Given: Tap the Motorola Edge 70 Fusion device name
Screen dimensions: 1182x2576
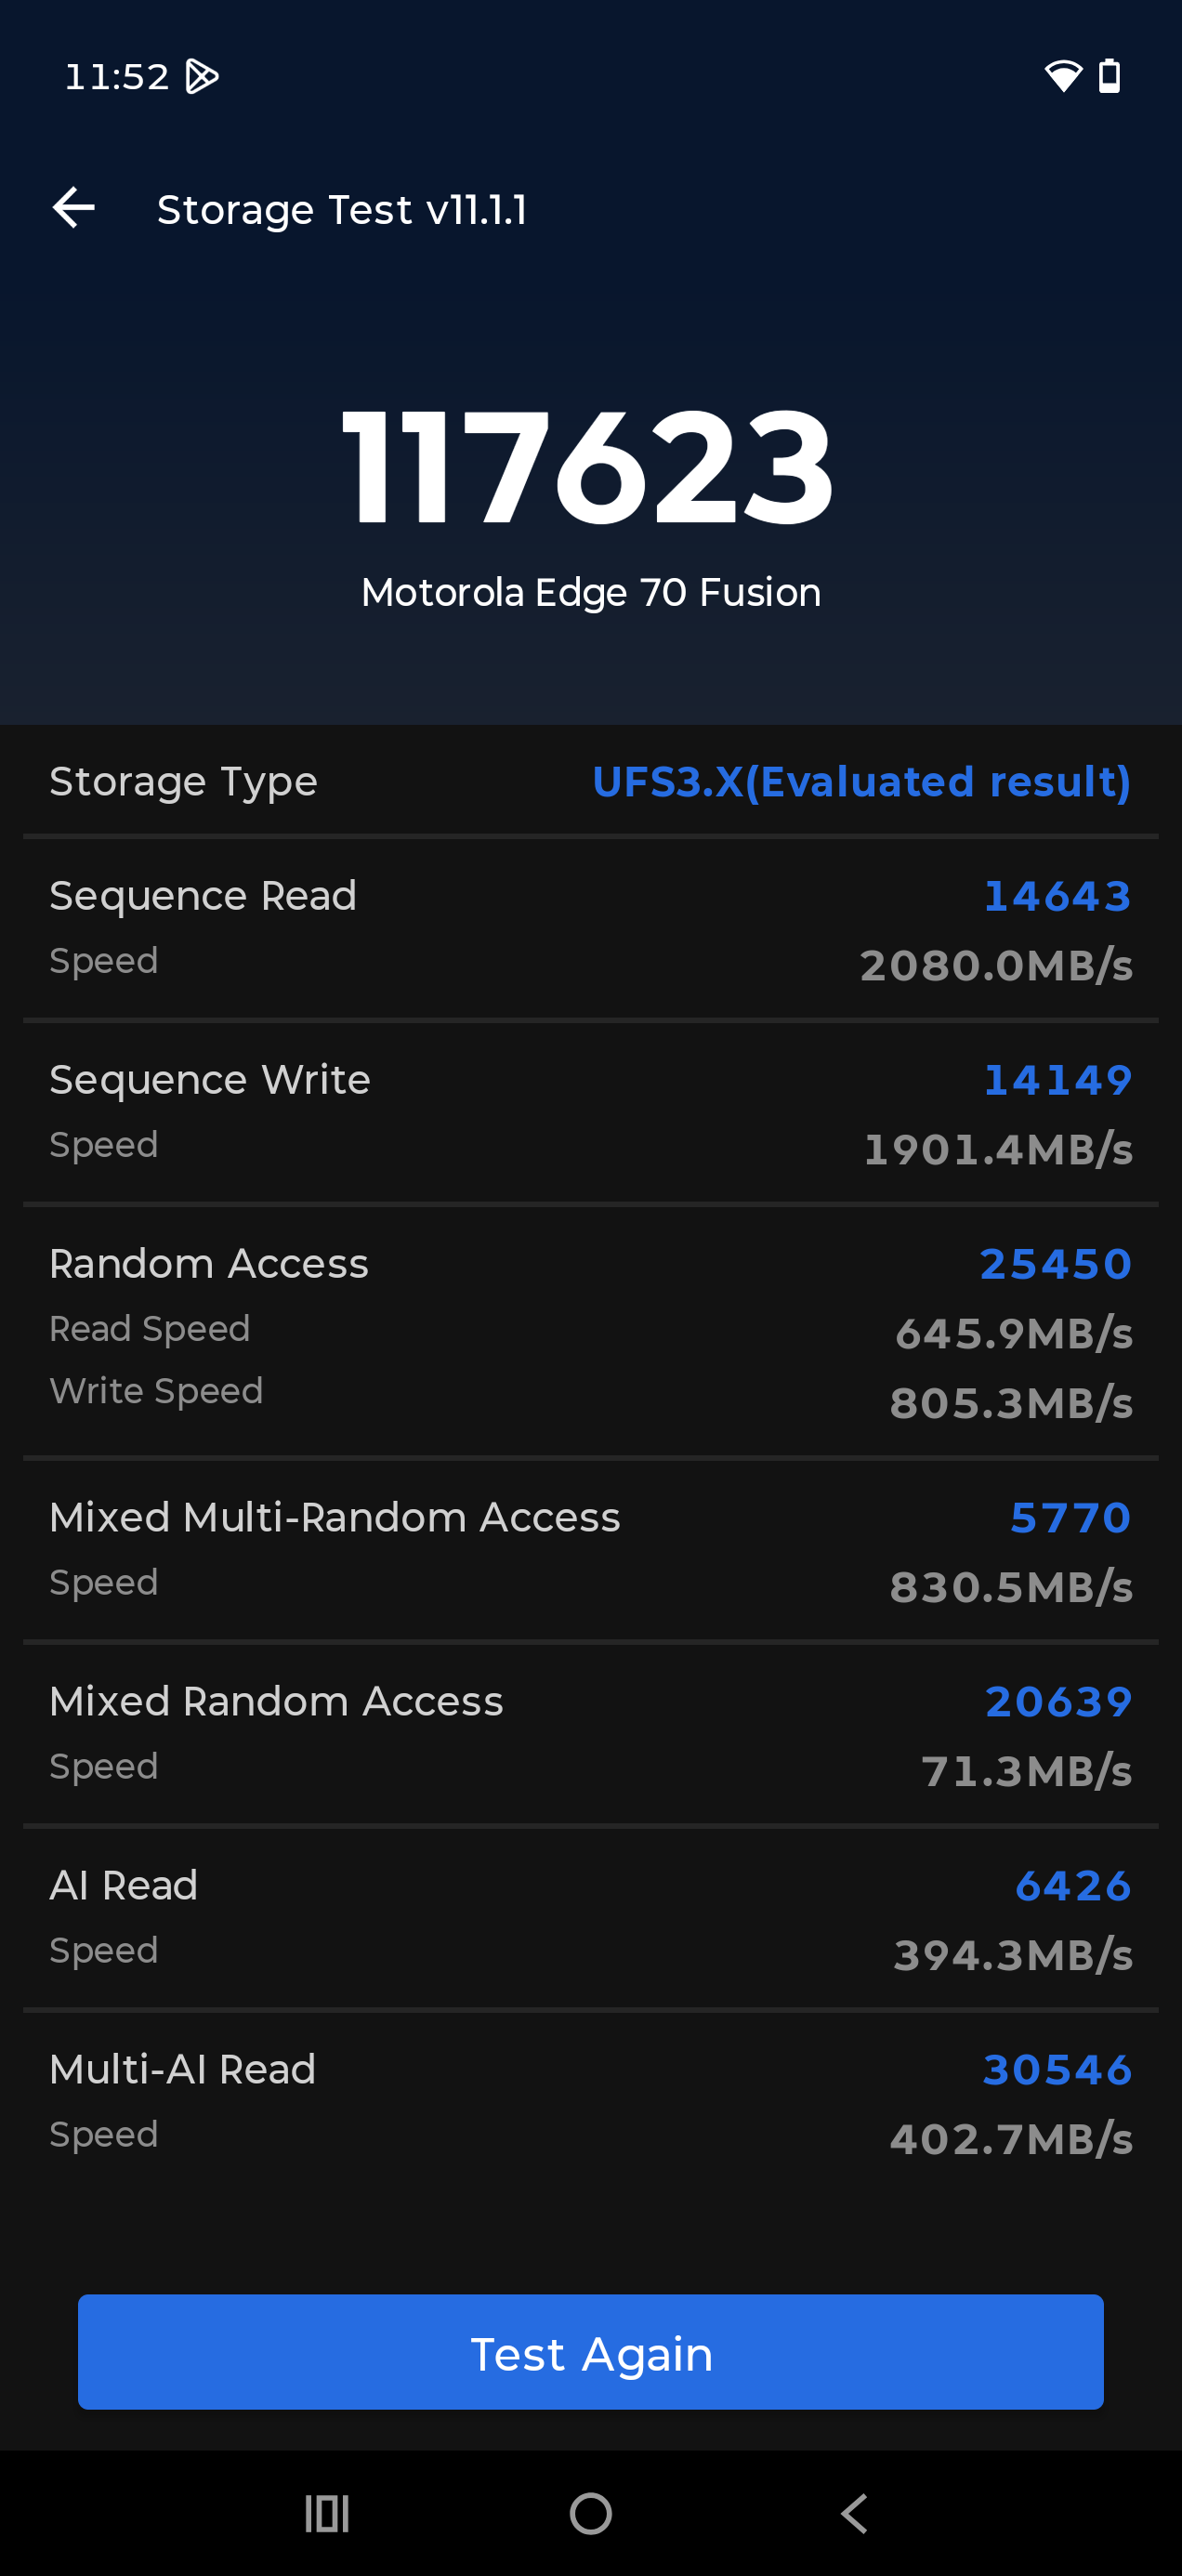Looking at the screenshot, I should [x=591, y=592].
